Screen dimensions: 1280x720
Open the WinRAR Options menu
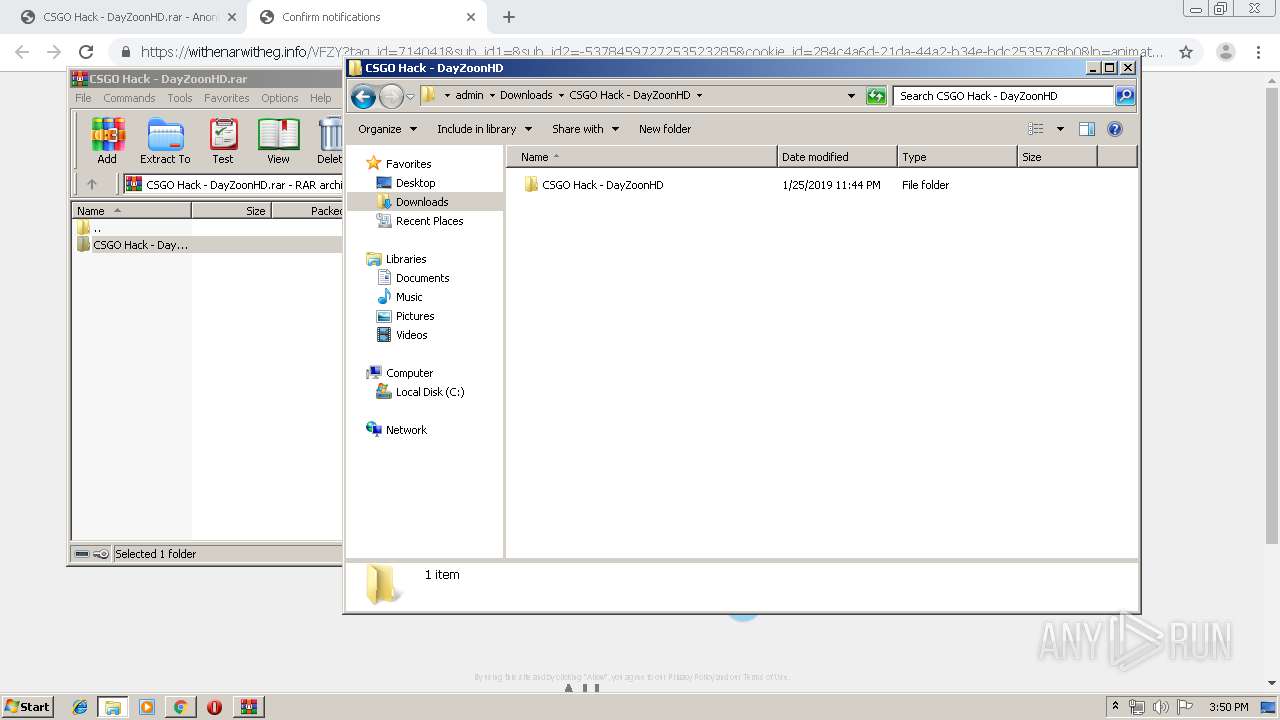click(280, 98)
